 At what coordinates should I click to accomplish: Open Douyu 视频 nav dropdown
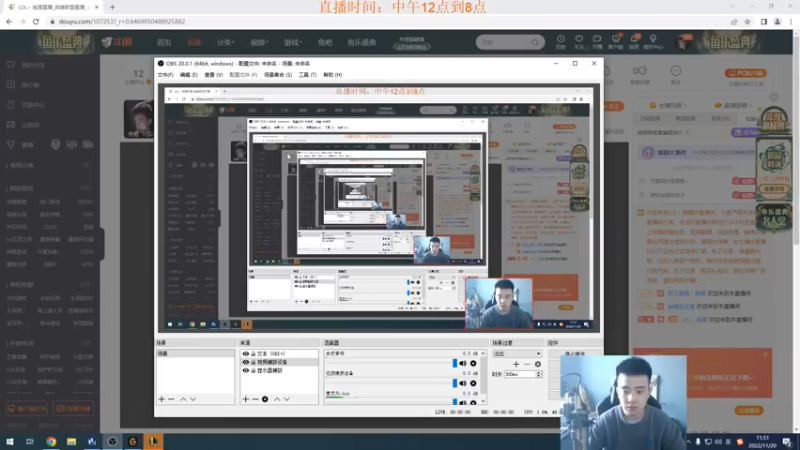tap(259, 42)
